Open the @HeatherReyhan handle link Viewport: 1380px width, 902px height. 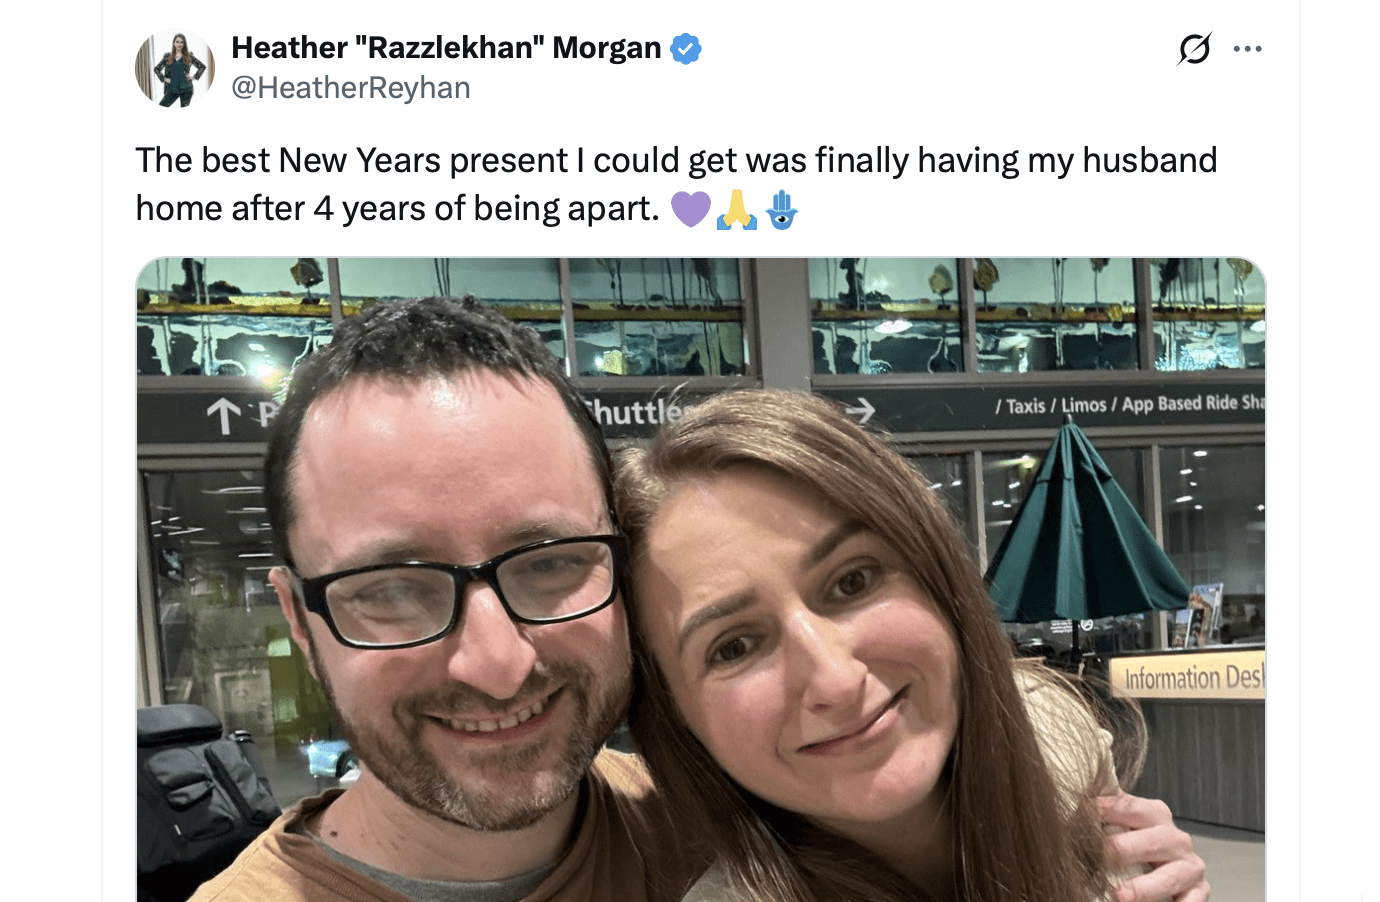[351, 88]
